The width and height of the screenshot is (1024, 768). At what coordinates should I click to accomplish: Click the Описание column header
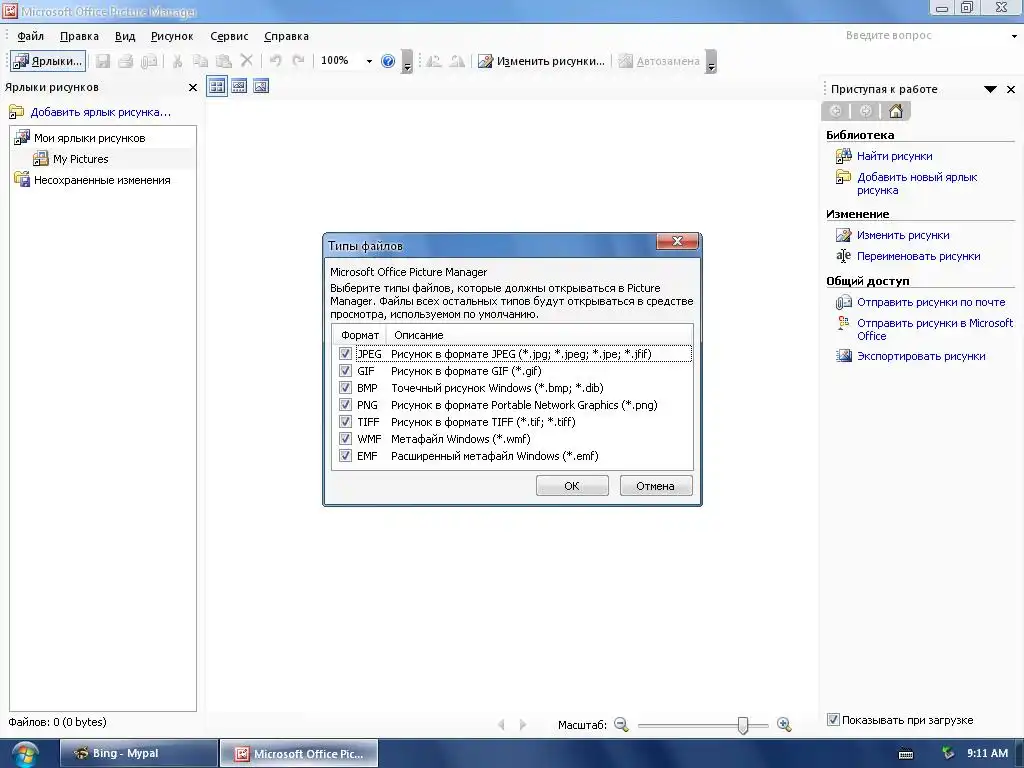[539, 335]
